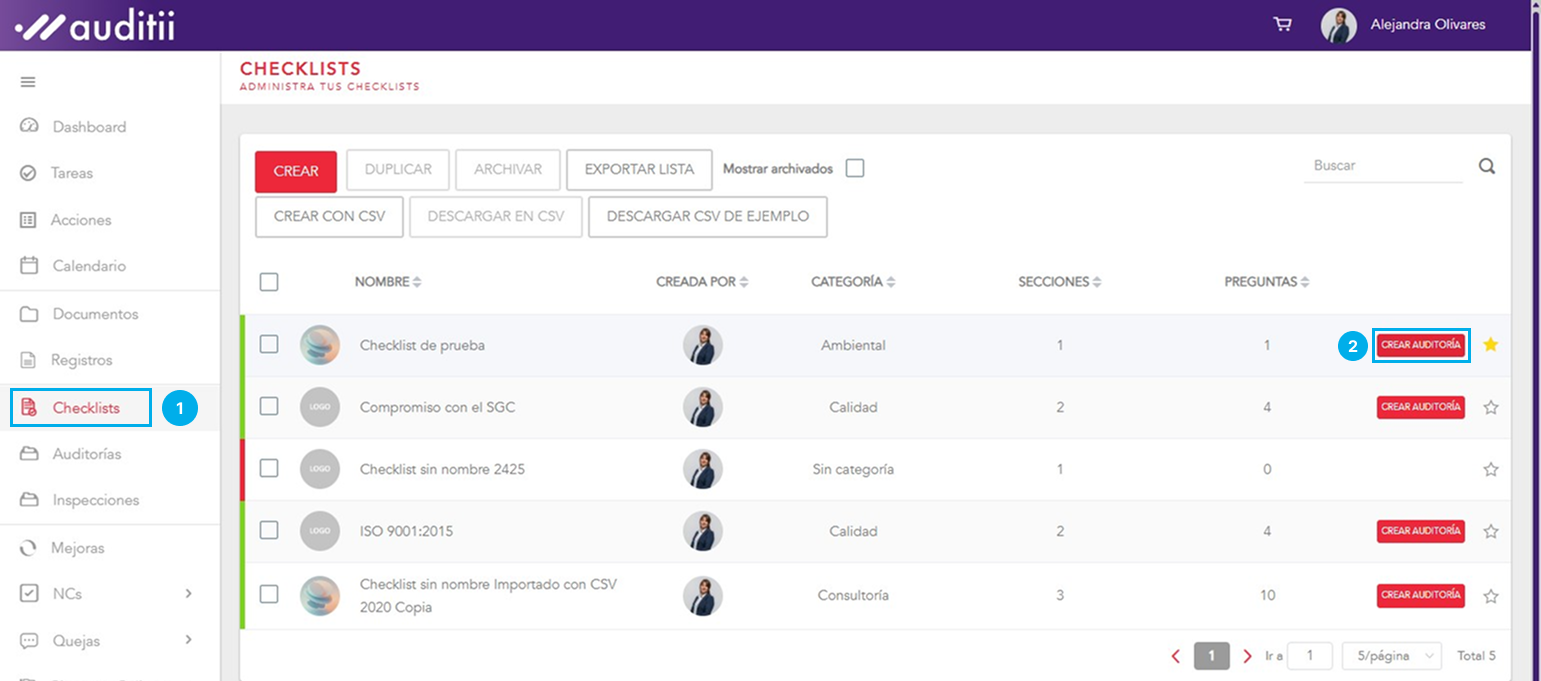Go to next page arrow
The height and width of the screenshot is (681, 1541).
pos(1246,656)
